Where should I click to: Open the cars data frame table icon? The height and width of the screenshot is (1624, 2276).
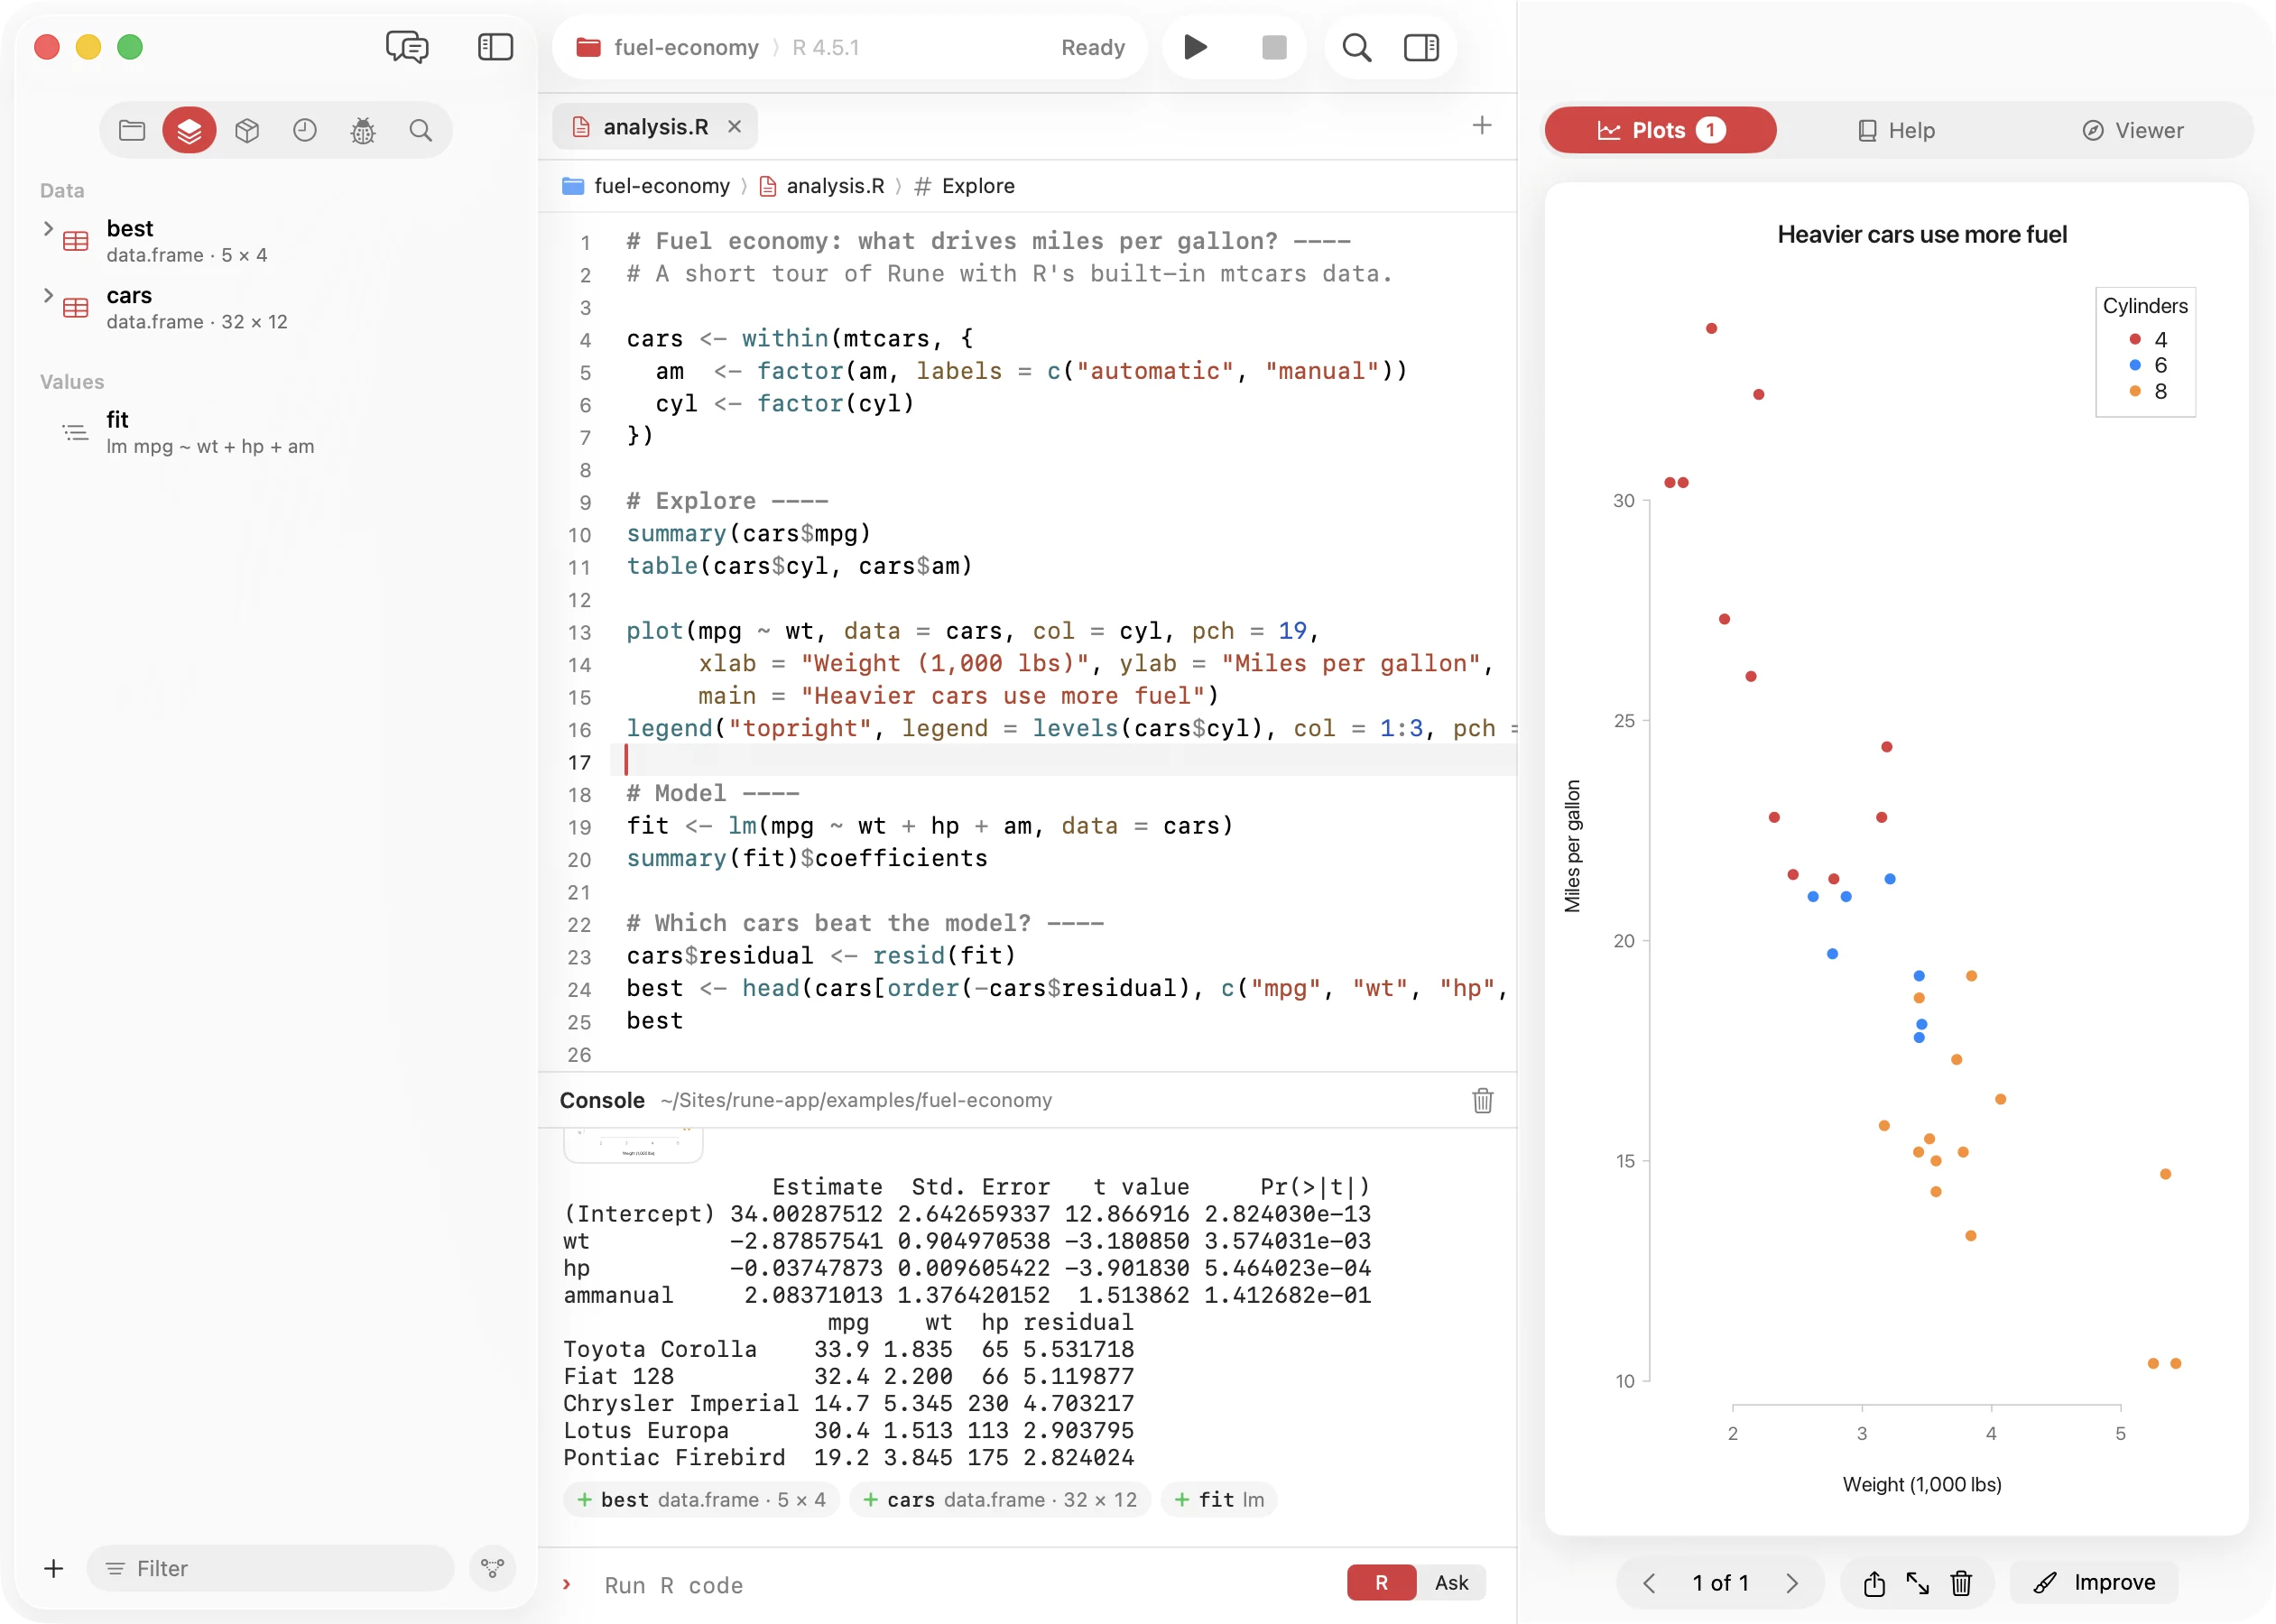click(76, 308)
